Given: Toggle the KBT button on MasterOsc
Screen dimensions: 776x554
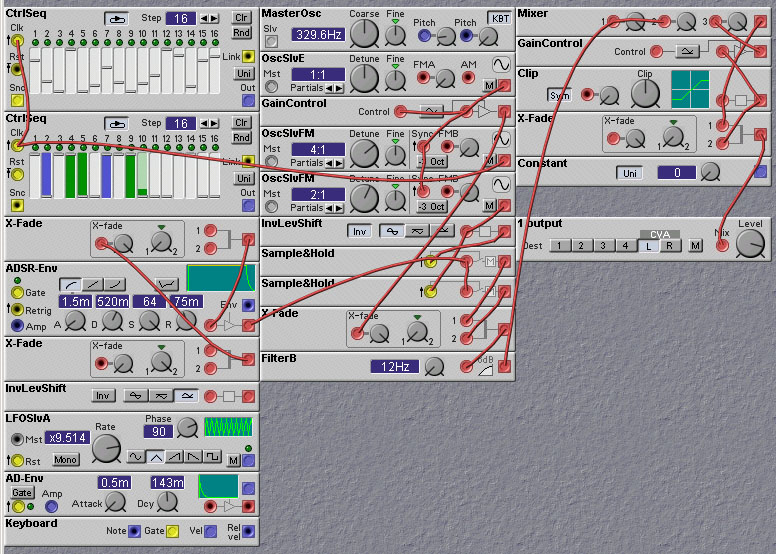Looking at the screenshot, I should click(x=498, y=18).
